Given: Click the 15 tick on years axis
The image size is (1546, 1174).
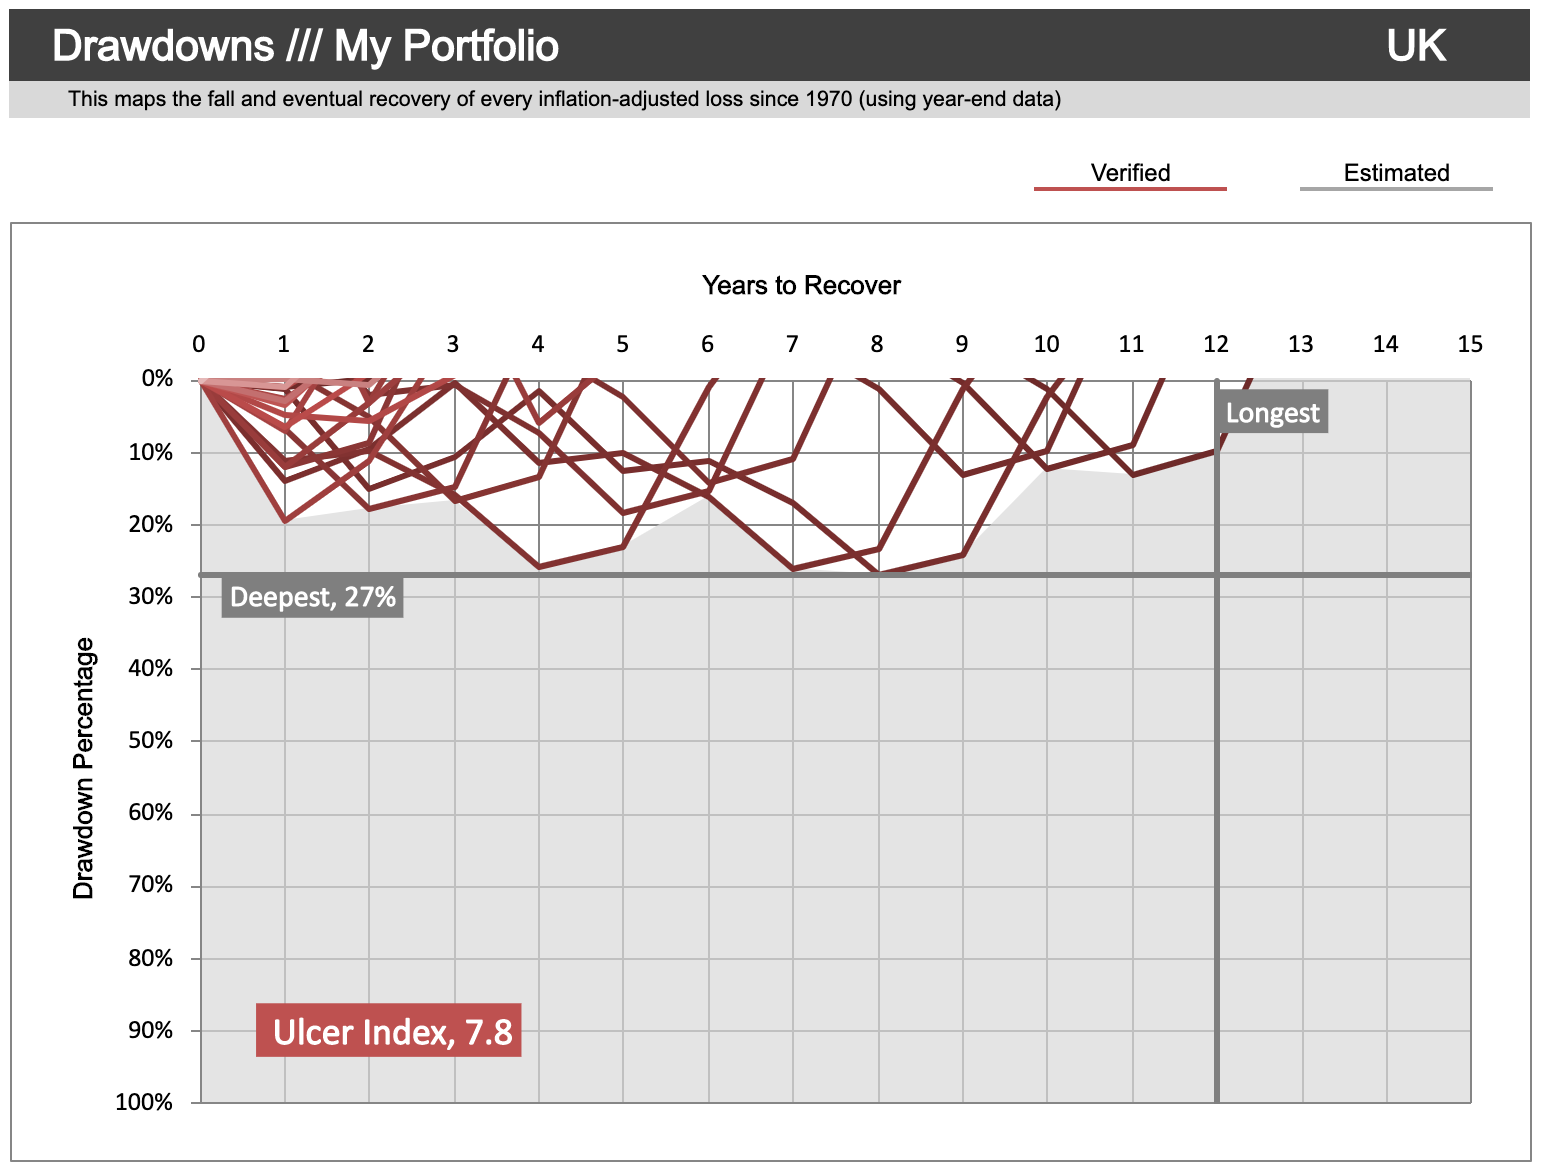Looking at the screenshot, I should tap(1470, 344).
